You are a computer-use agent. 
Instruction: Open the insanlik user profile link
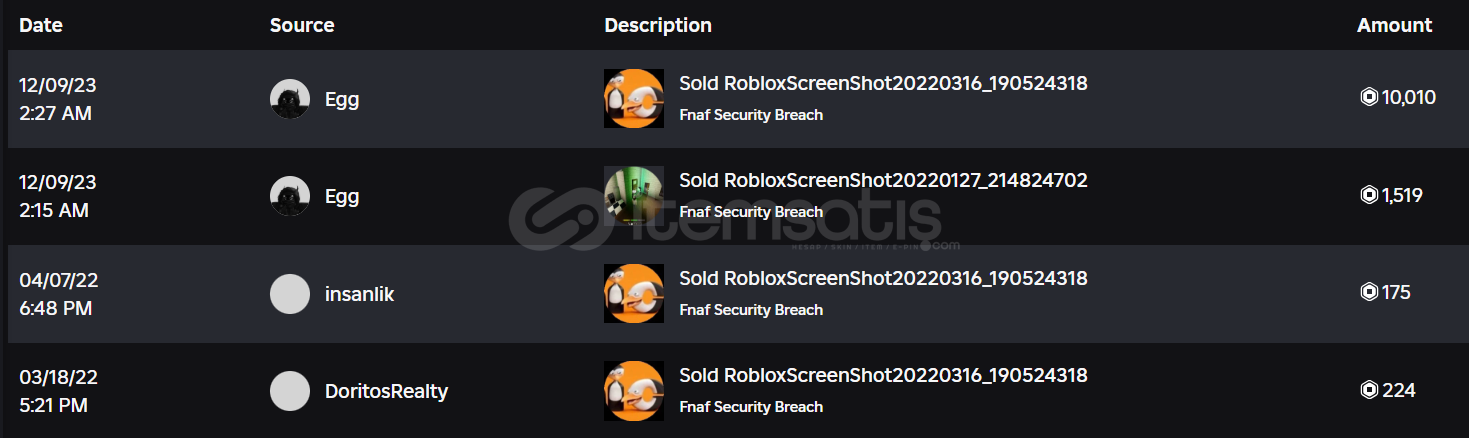click(x=359, y=294)
